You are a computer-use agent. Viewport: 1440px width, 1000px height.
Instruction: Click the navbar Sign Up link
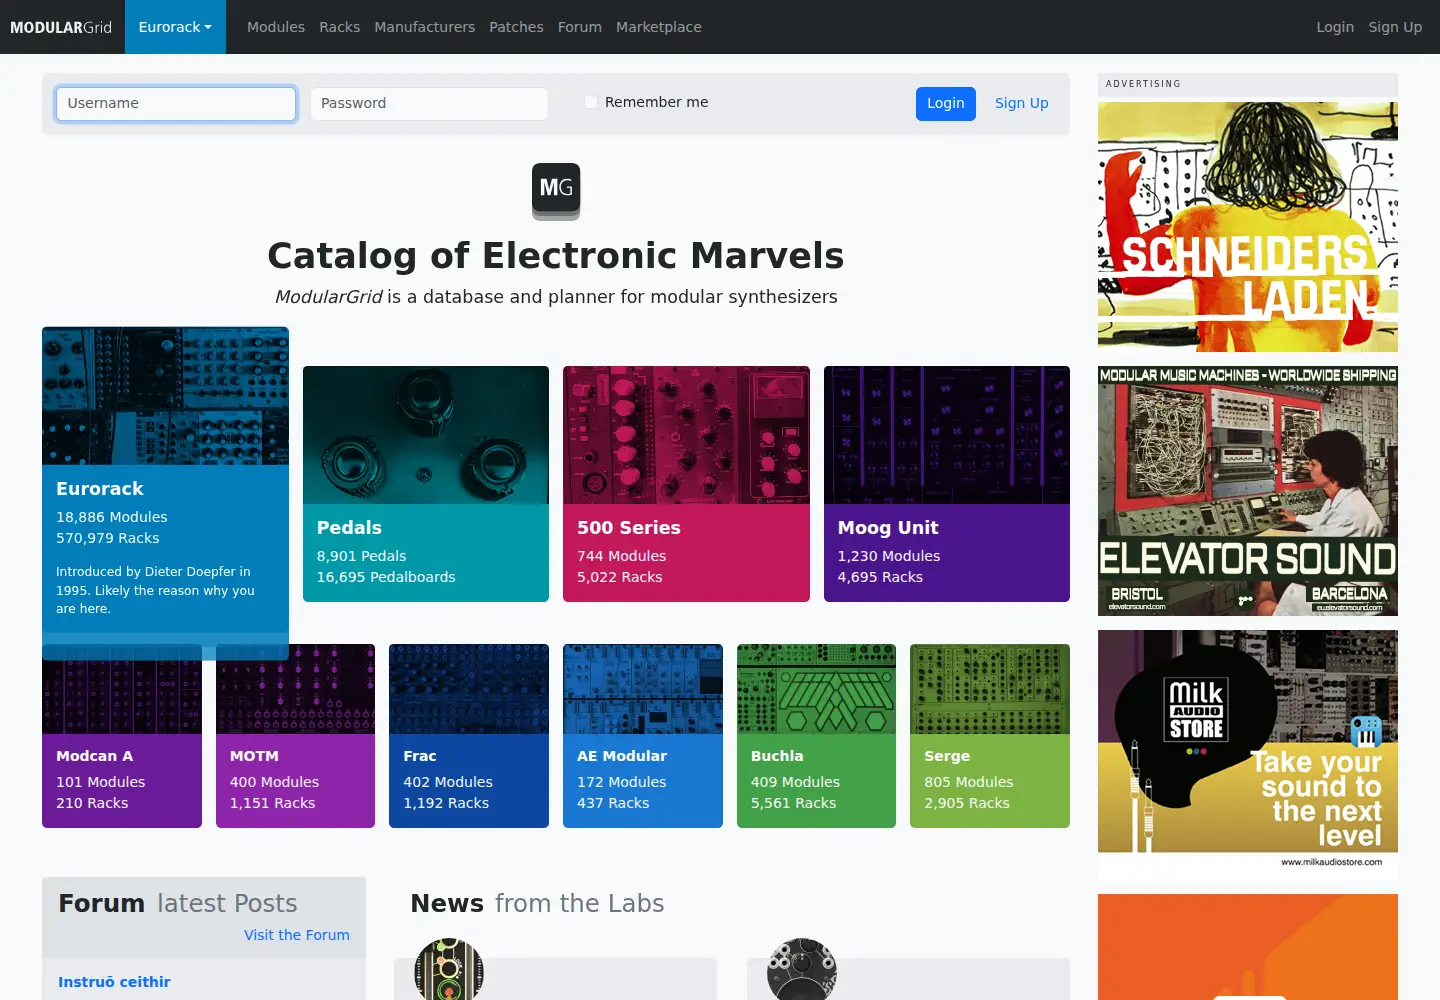click(x=1395, y=27)
